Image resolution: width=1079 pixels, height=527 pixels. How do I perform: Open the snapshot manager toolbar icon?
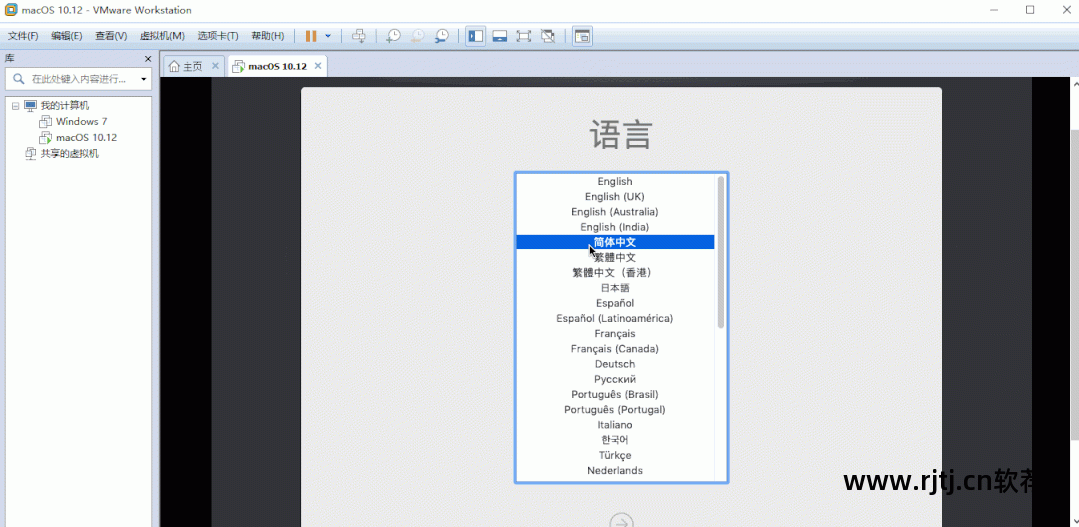pos(441,36)
